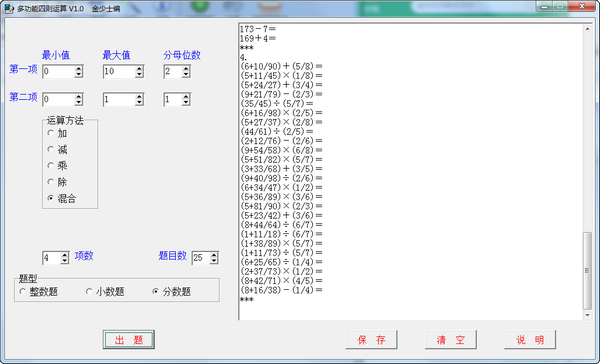The height and width of the screenshot is (364, 600).
Task: Click the line "(8+16/38)-(1/4)="
Action: tap(281, 290)
